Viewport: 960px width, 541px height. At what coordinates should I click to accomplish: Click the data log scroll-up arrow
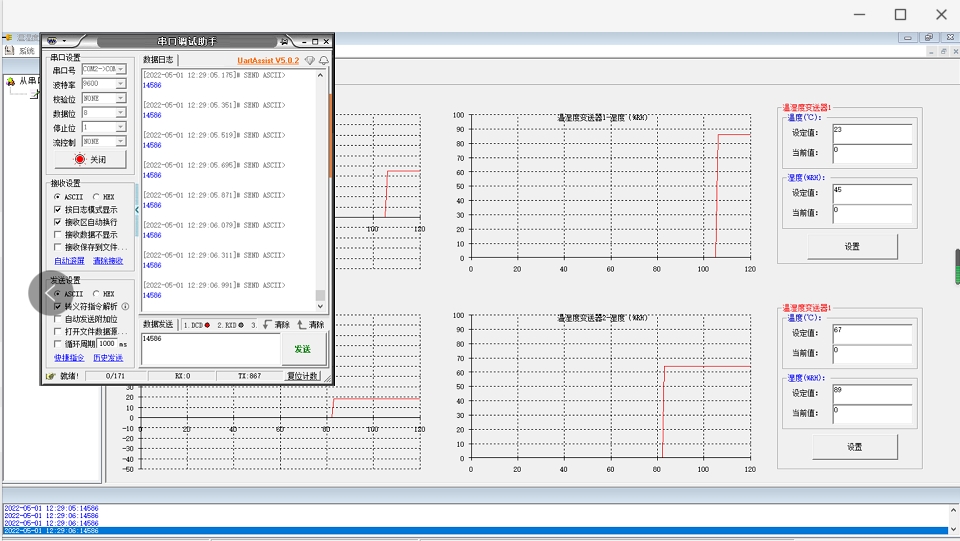[320, 75]
